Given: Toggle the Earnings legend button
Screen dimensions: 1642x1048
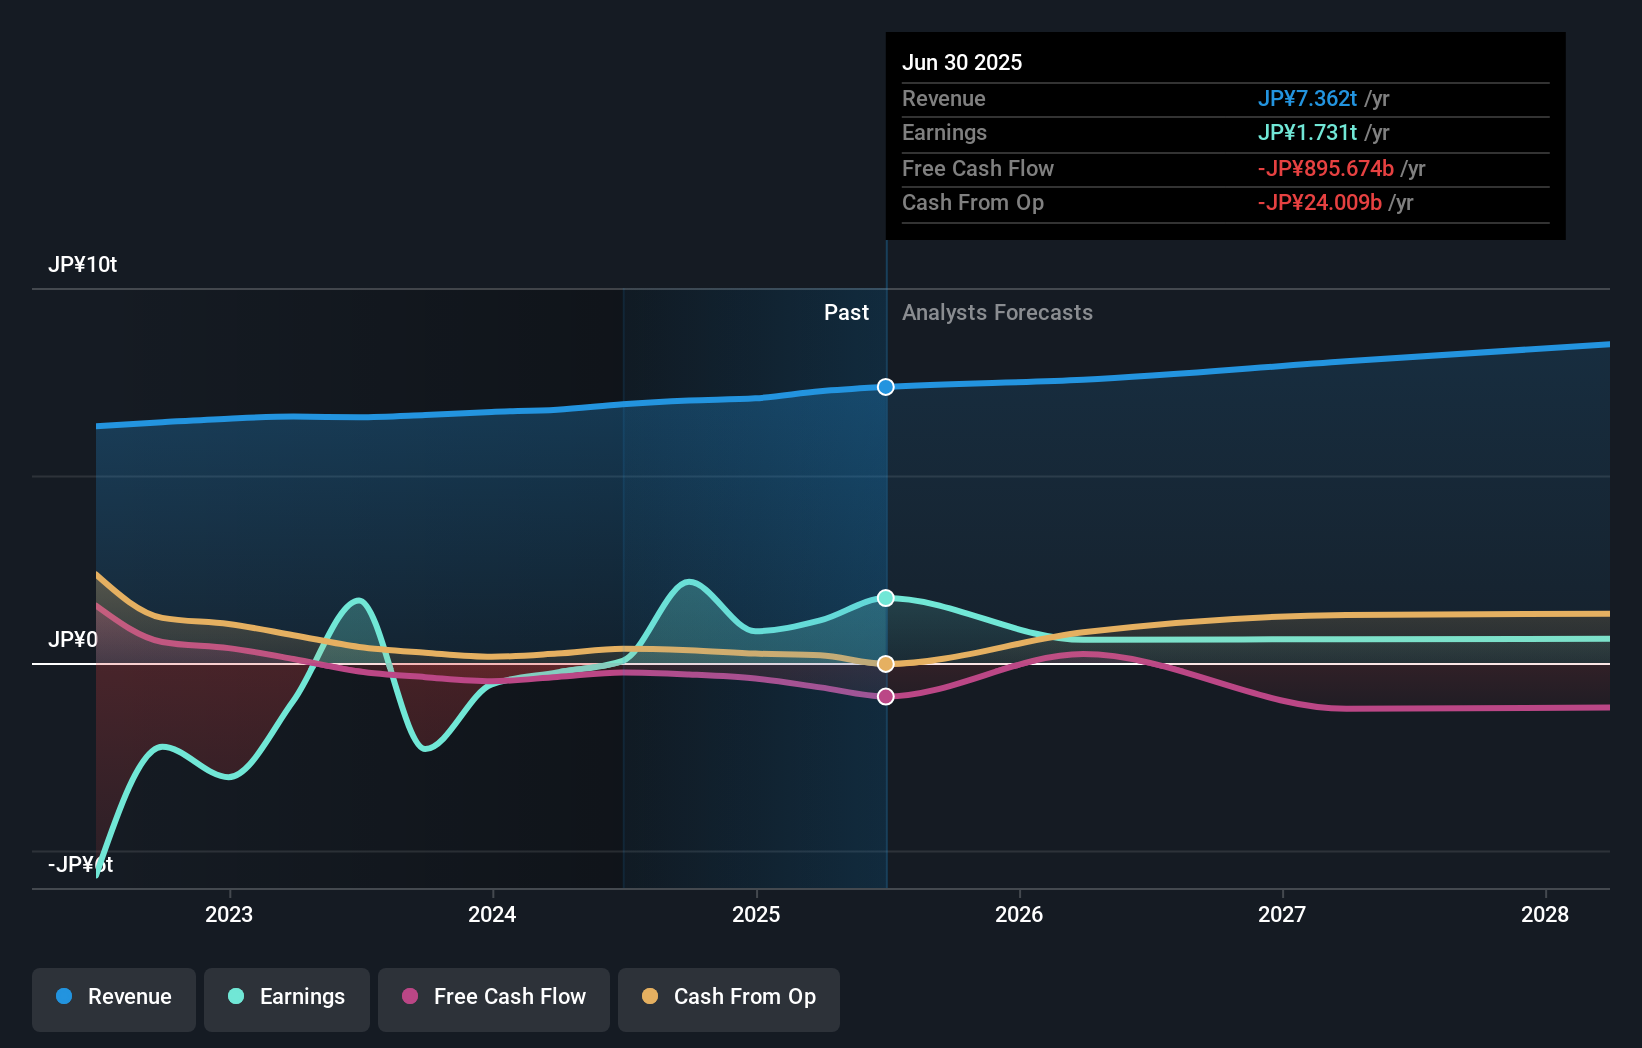Looking at the screenshot, I should [x=287, y=998].
